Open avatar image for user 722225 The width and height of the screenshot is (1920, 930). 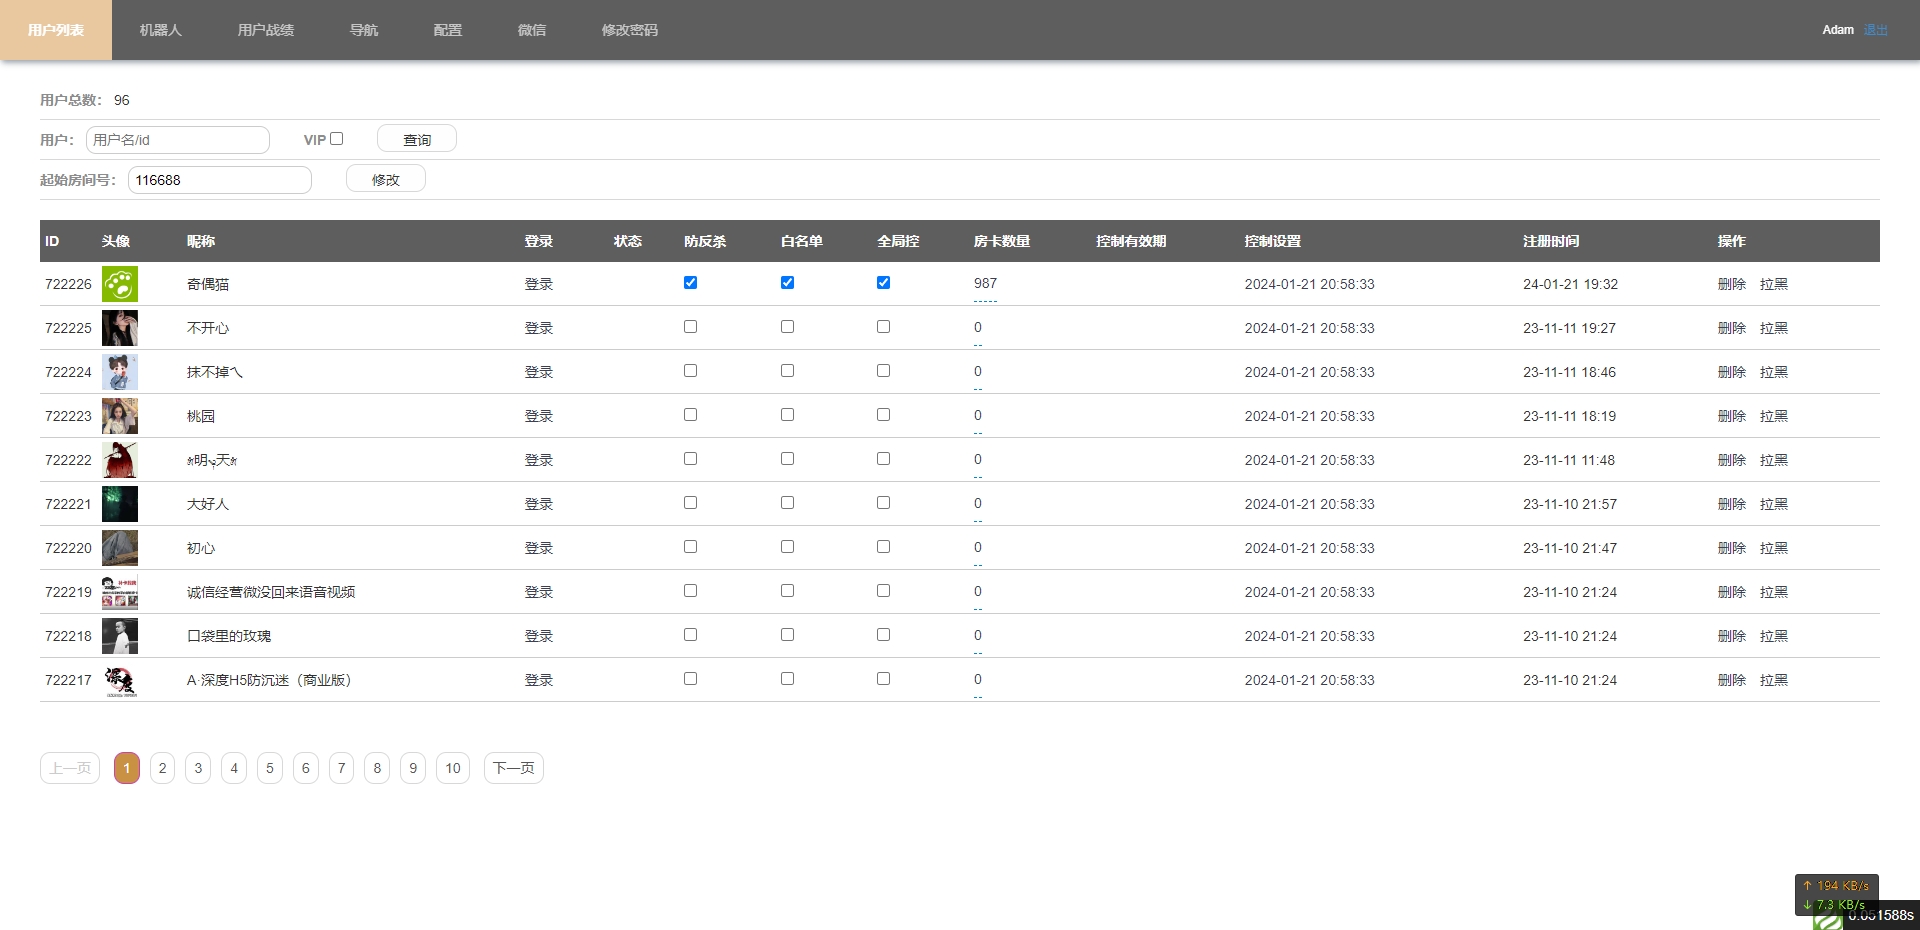pyautogui.click(x=119, y=328)
